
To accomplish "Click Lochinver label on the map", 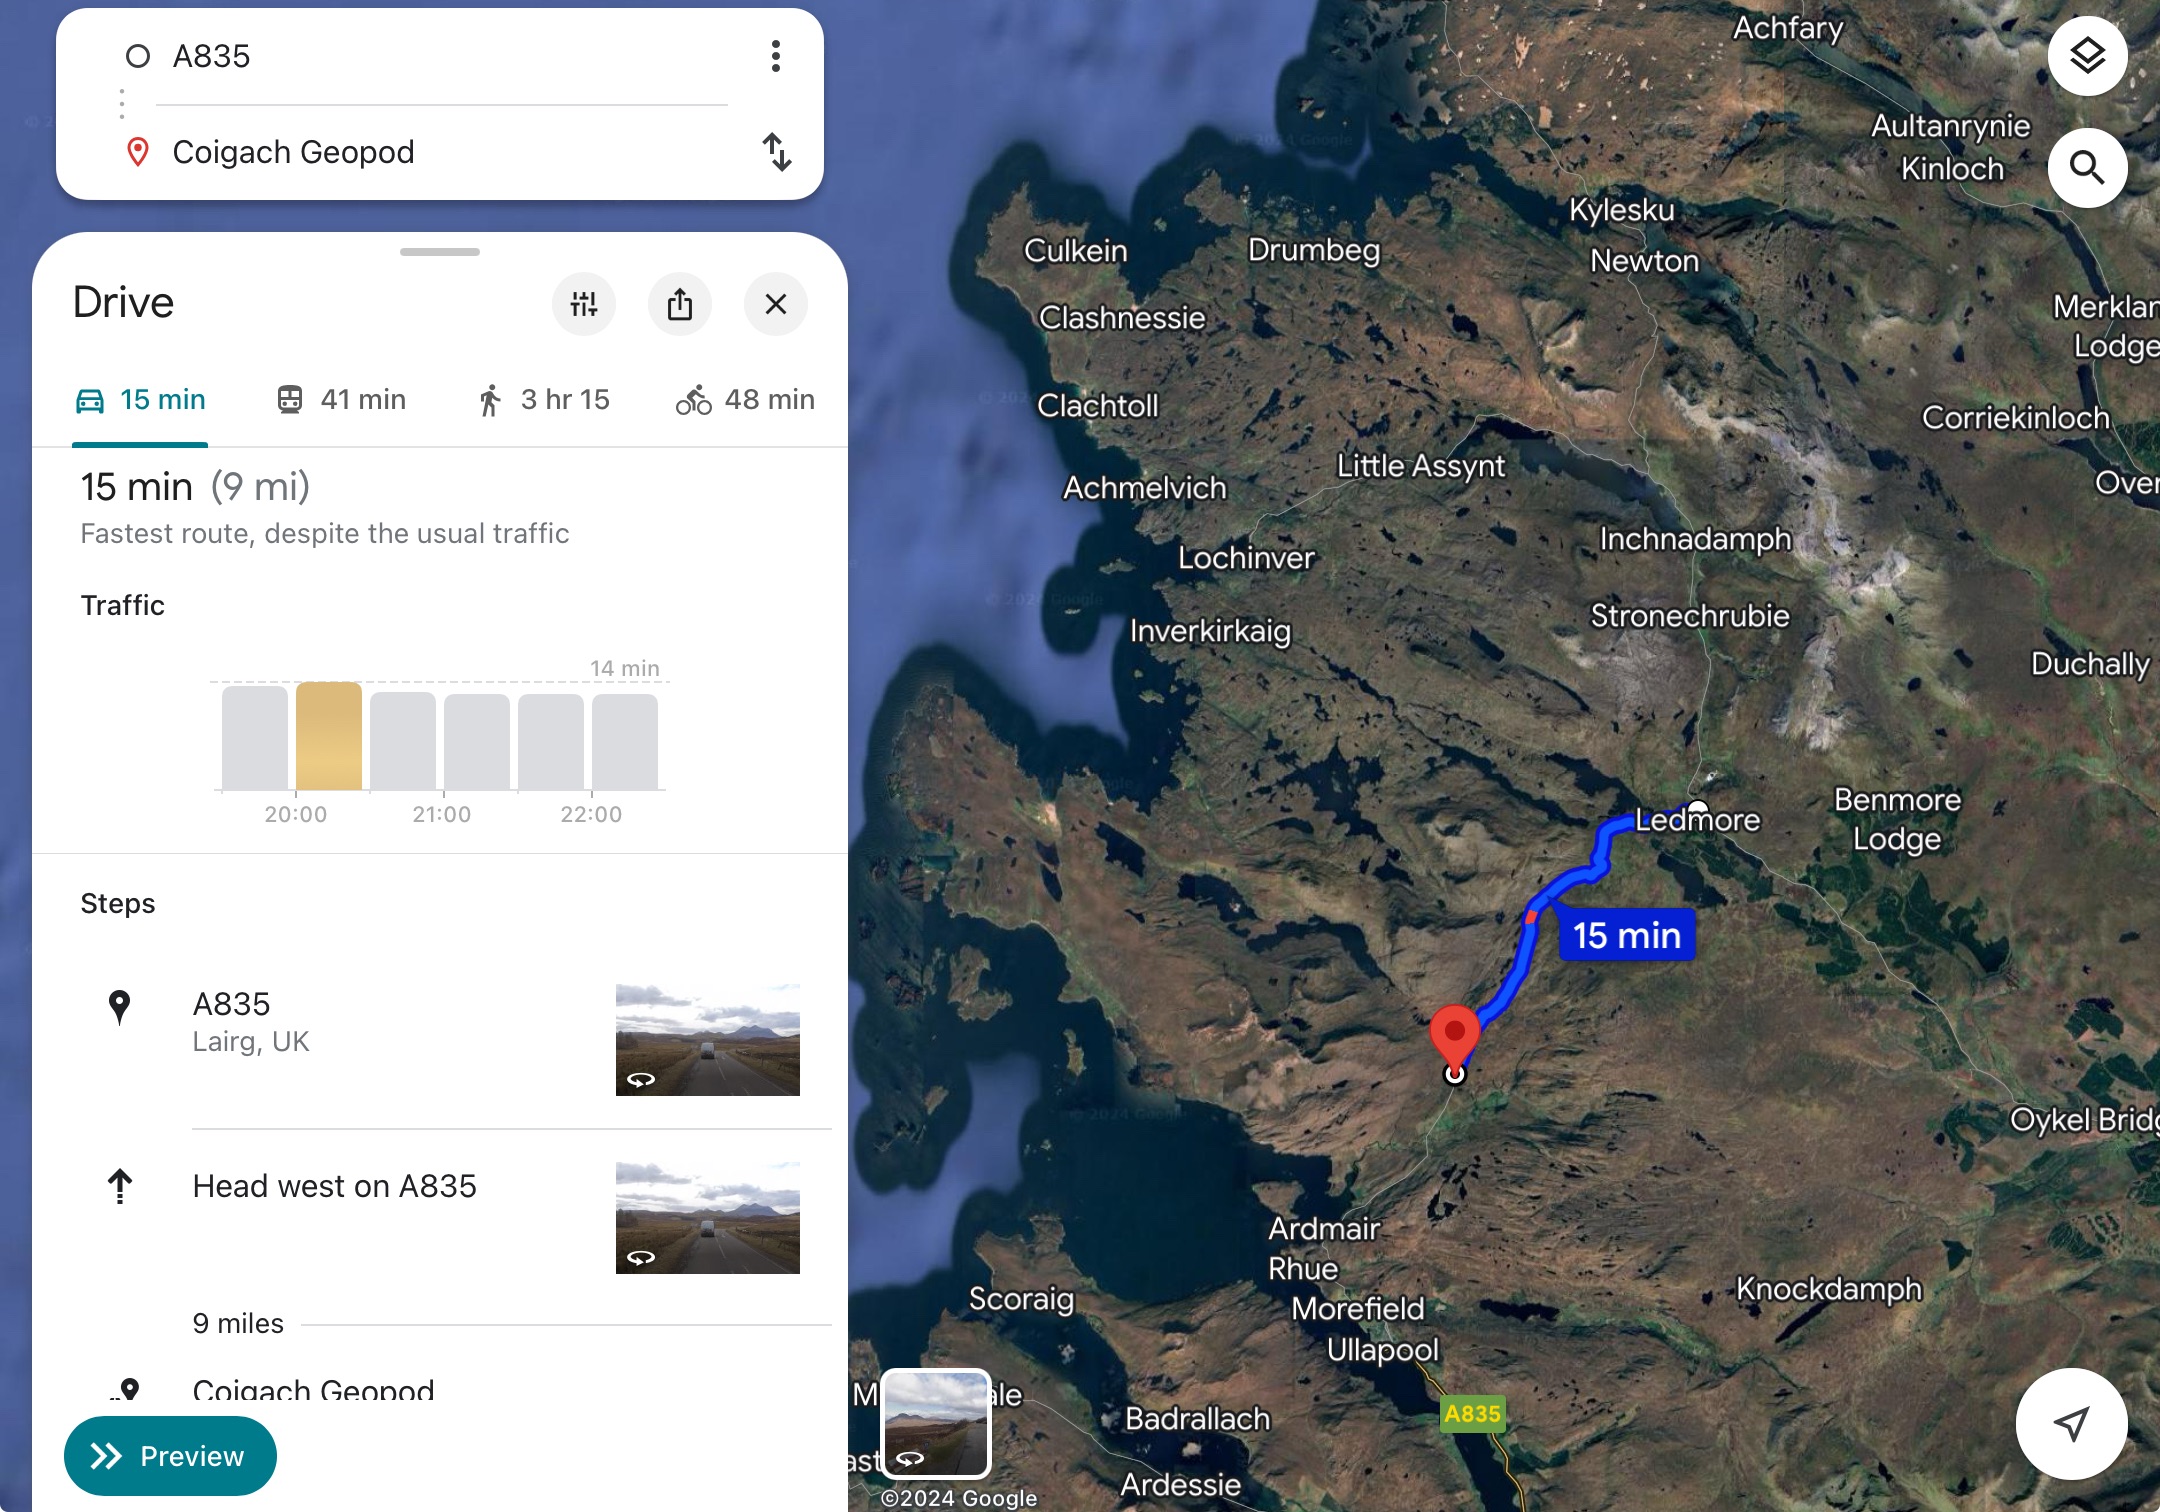I will (1246, 558).
